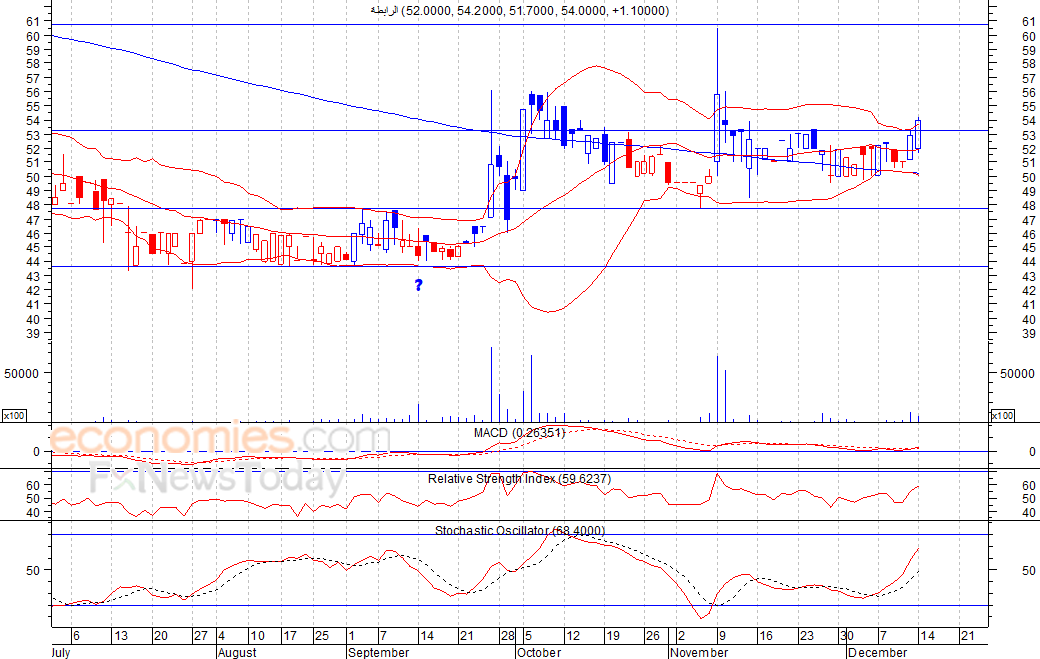Screen dimensions: 1040x659
Task: Click date label 23 in November
Action: click(806, 636)
